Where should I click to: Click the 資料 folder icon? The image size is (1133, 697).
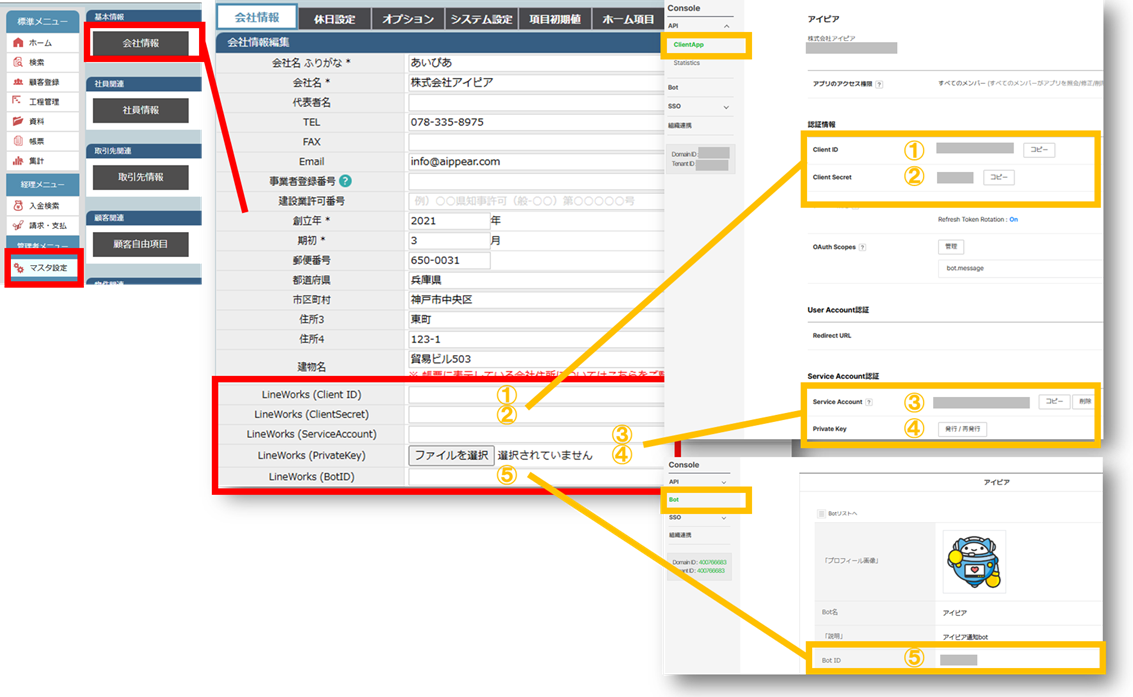18,121
